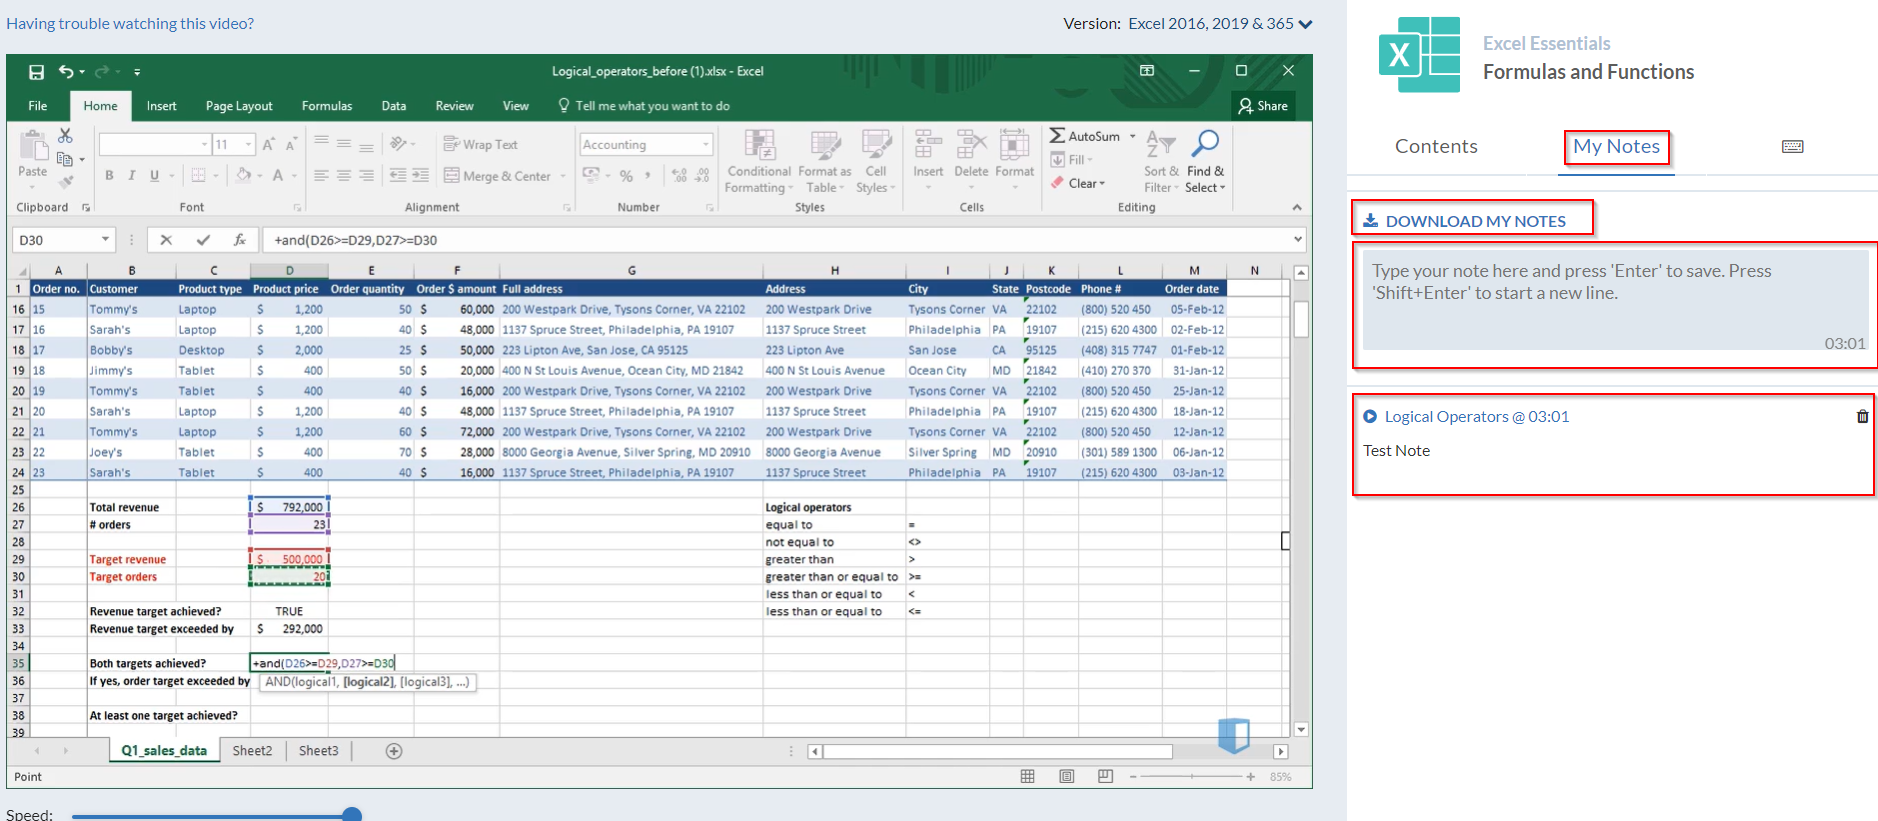
Task: Toggle Bold formatting
Action: (x=109, y=176)
